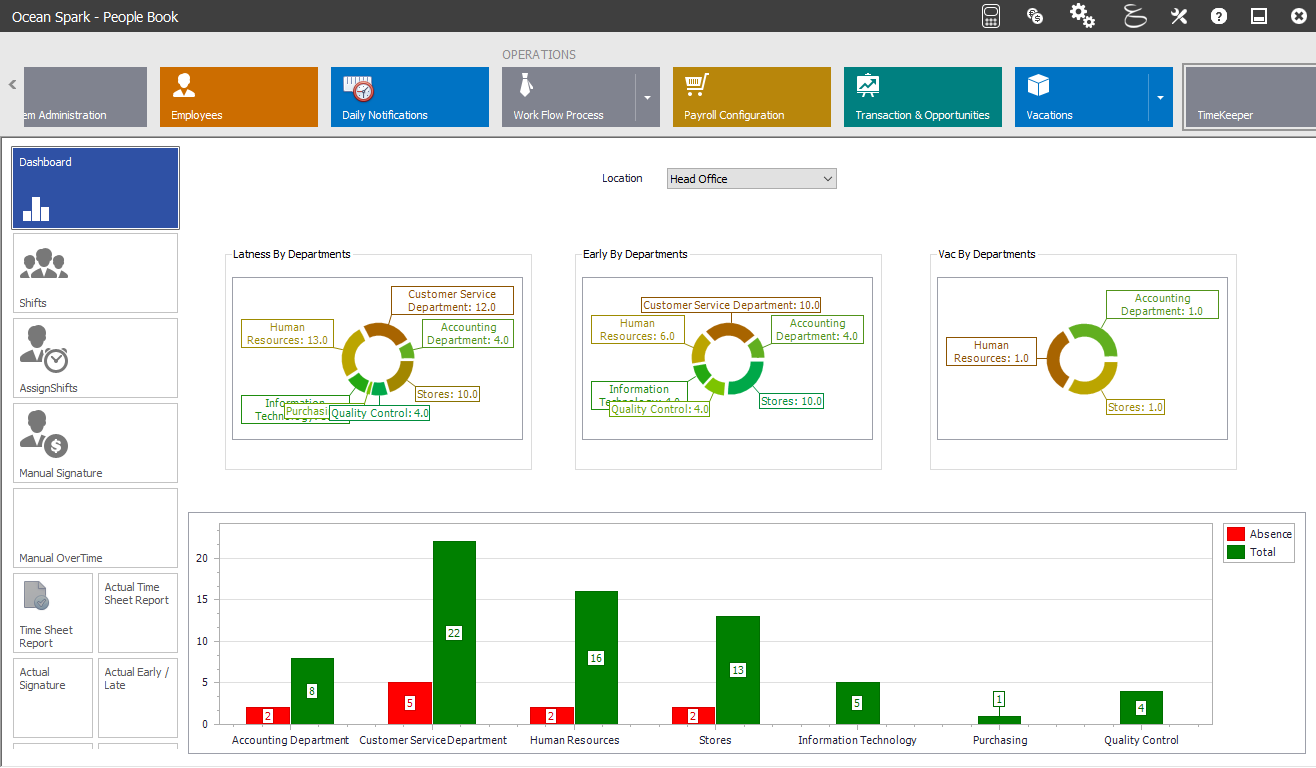Viewport: 1316px width, 768px height.
Task: Click 'Quality Control: 4.0' in Early chart
Action: 659,409
